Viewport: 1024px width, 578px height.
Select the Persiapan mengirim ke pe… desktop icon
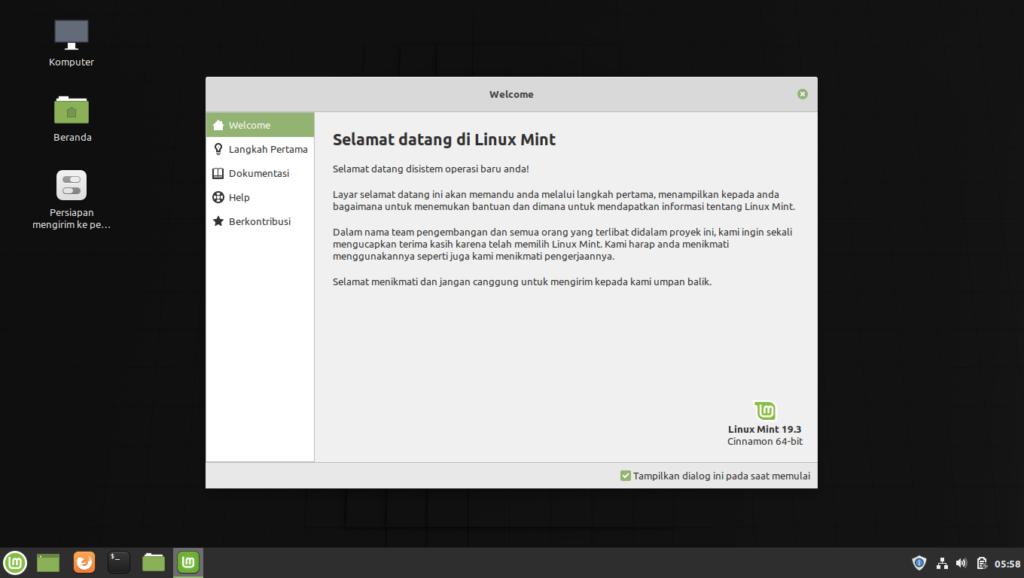point(71,200)
